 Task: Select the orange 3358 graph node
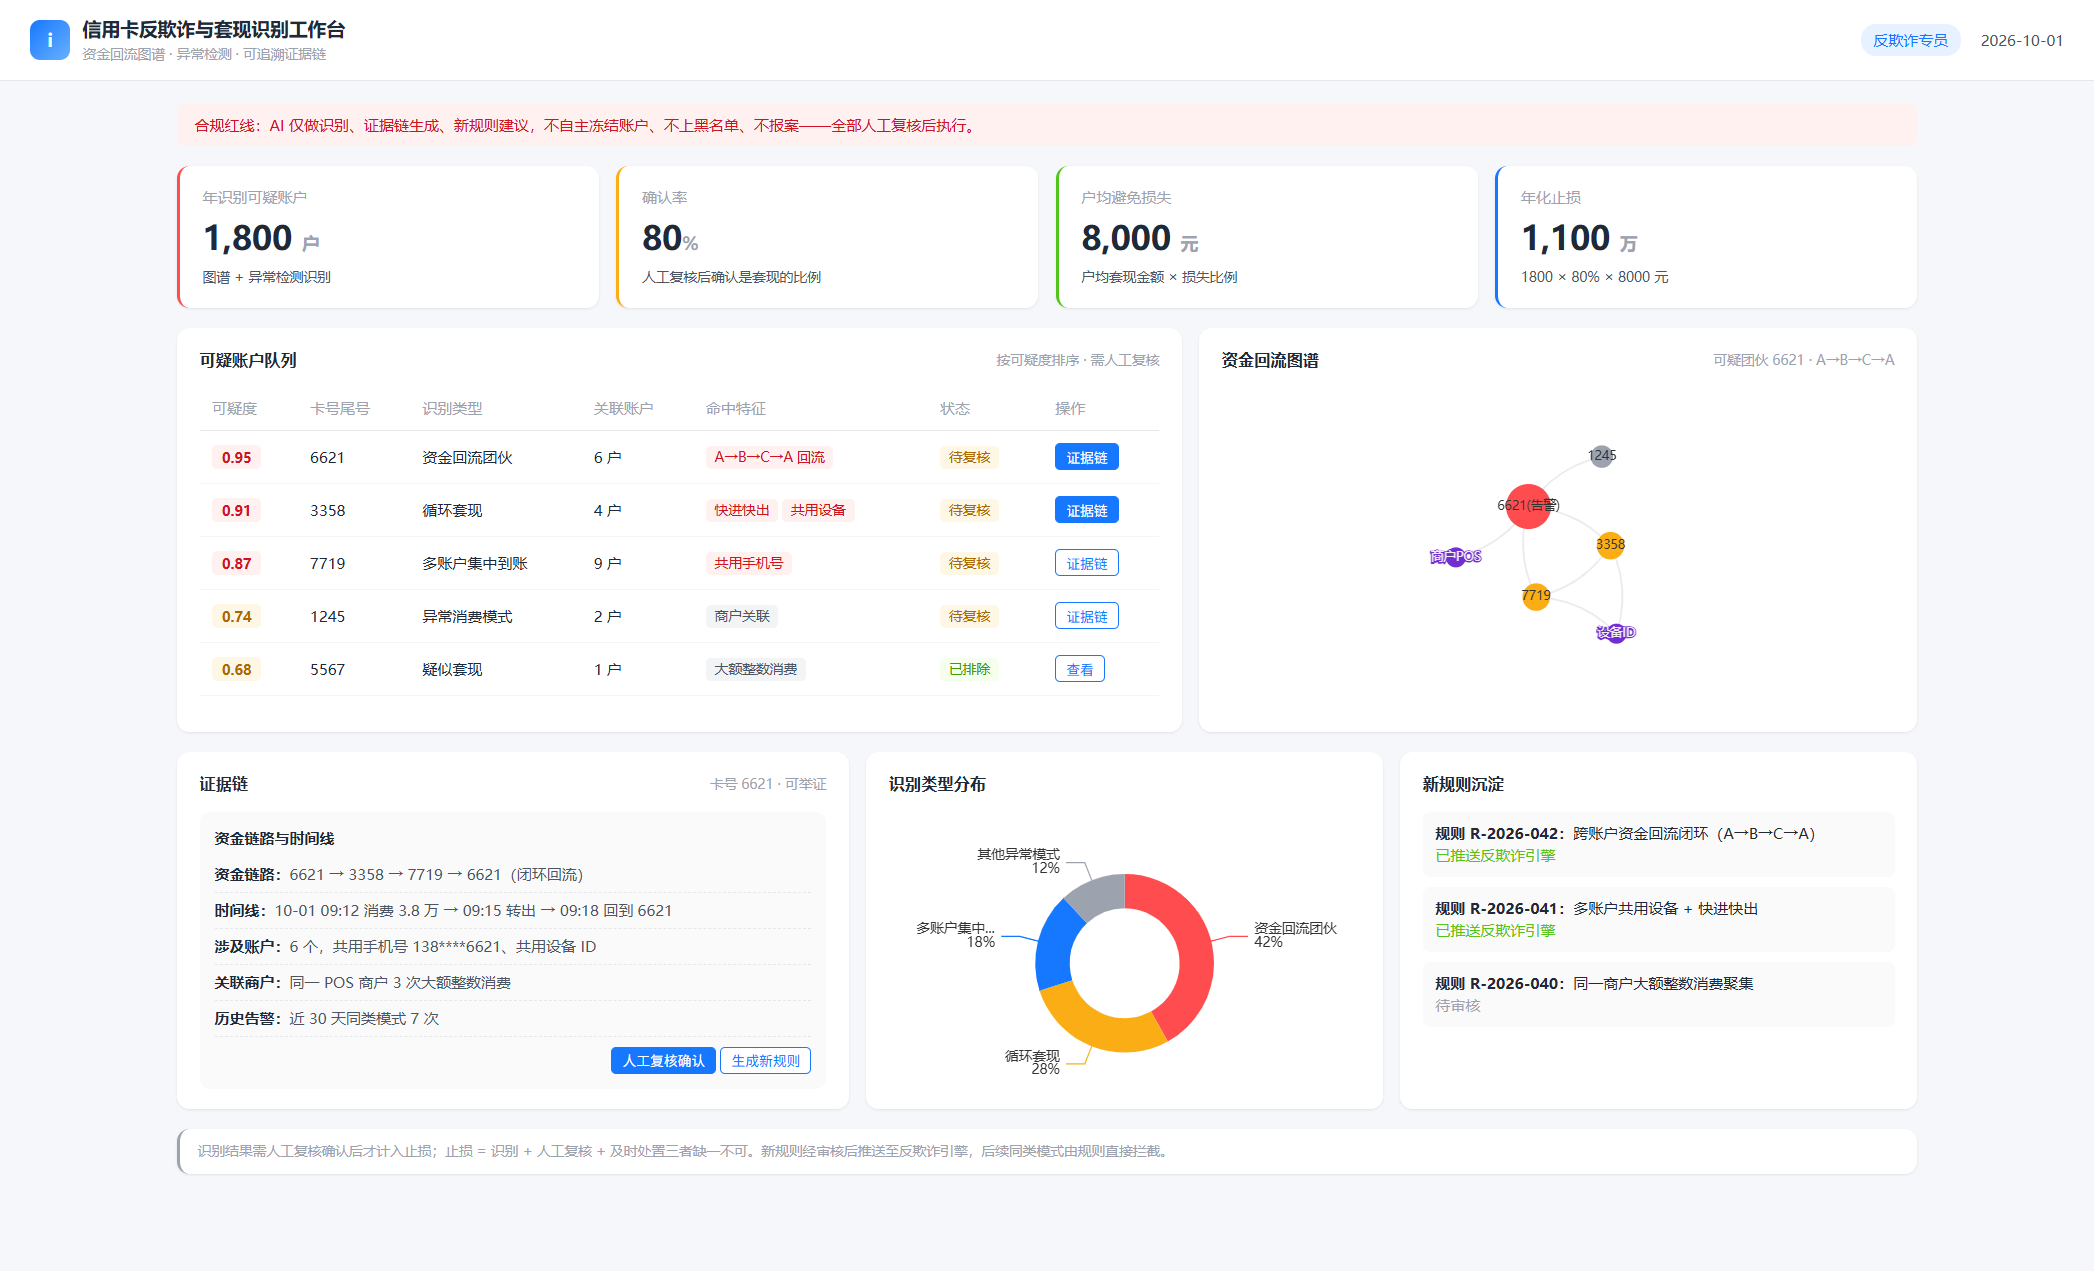[1610, 545]
